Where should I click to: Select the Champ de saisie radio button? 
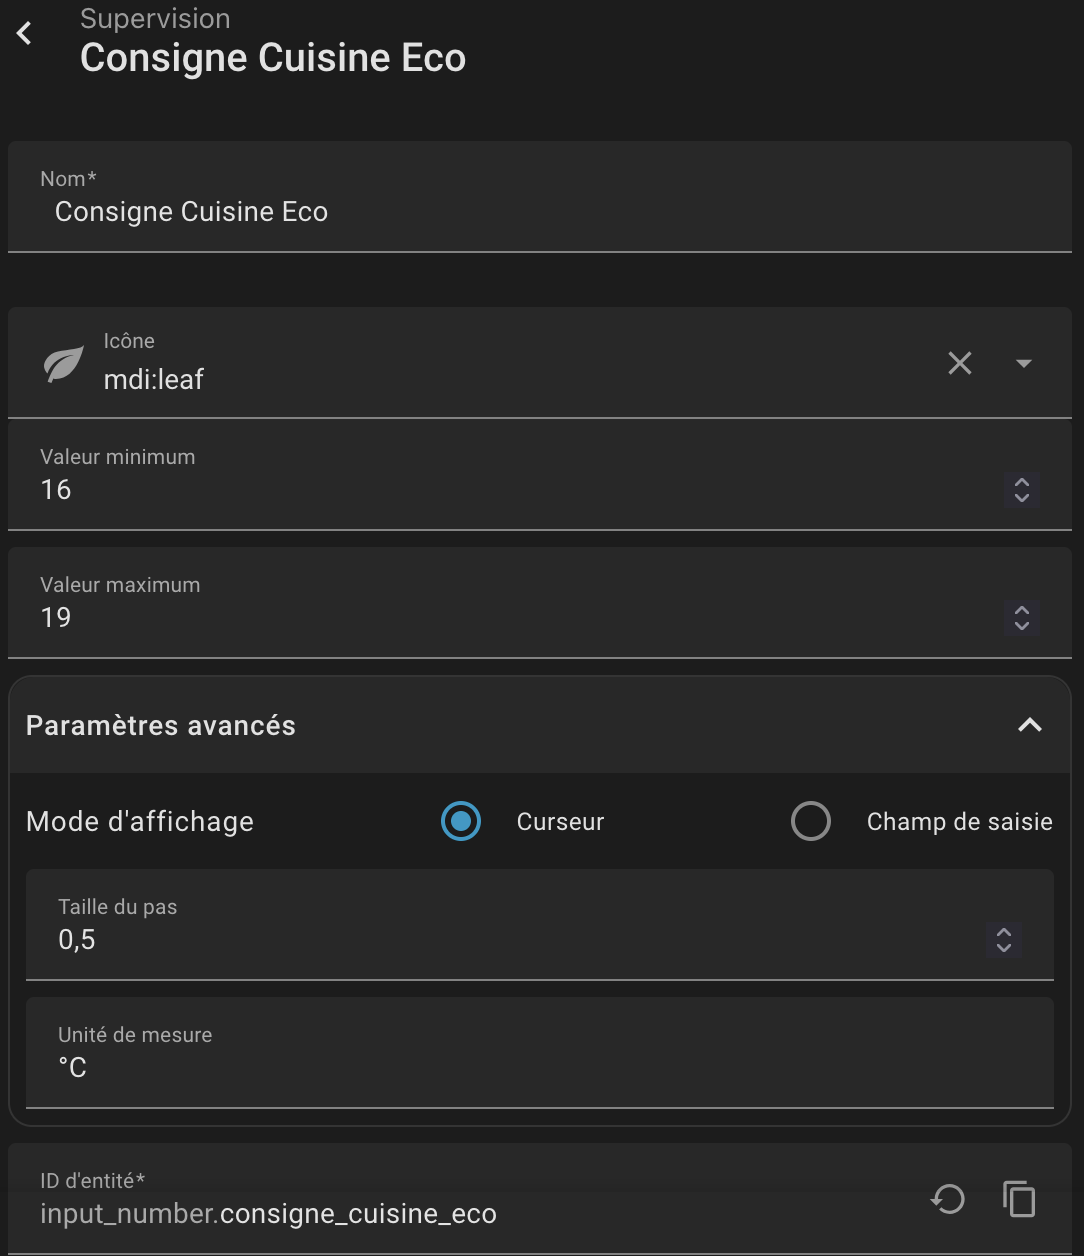point(811,822)
